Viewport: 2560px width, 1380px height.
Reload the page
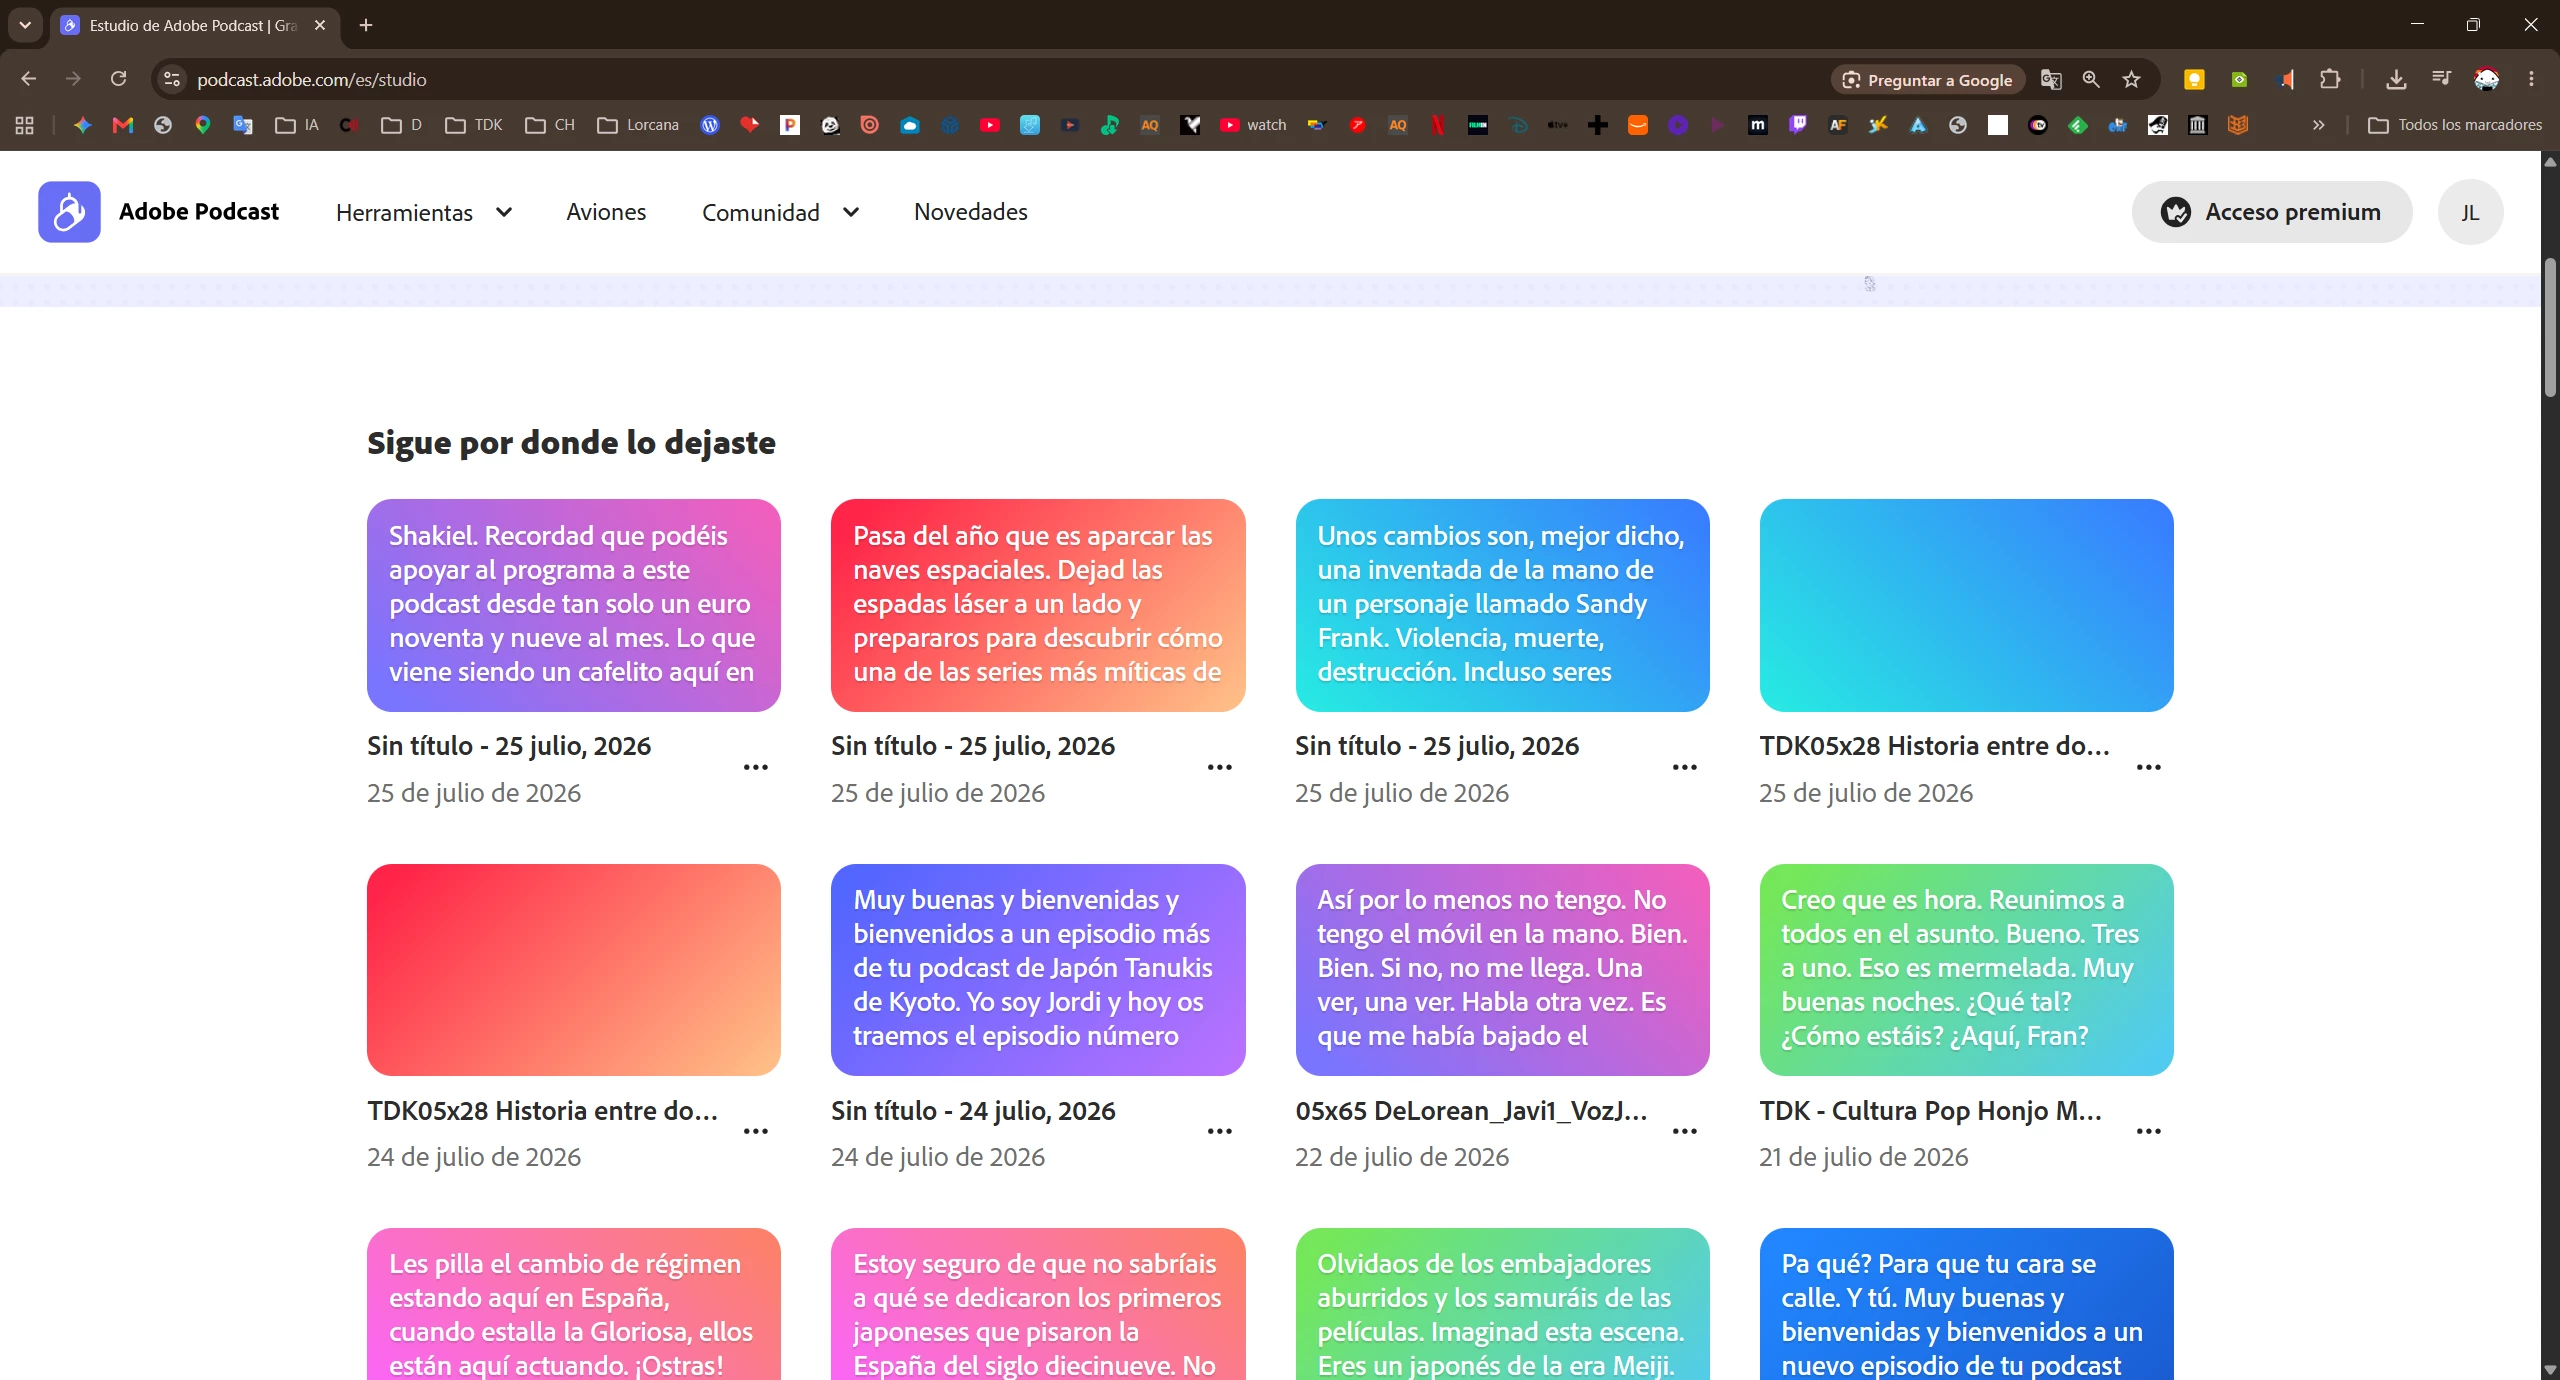[118, 79]
